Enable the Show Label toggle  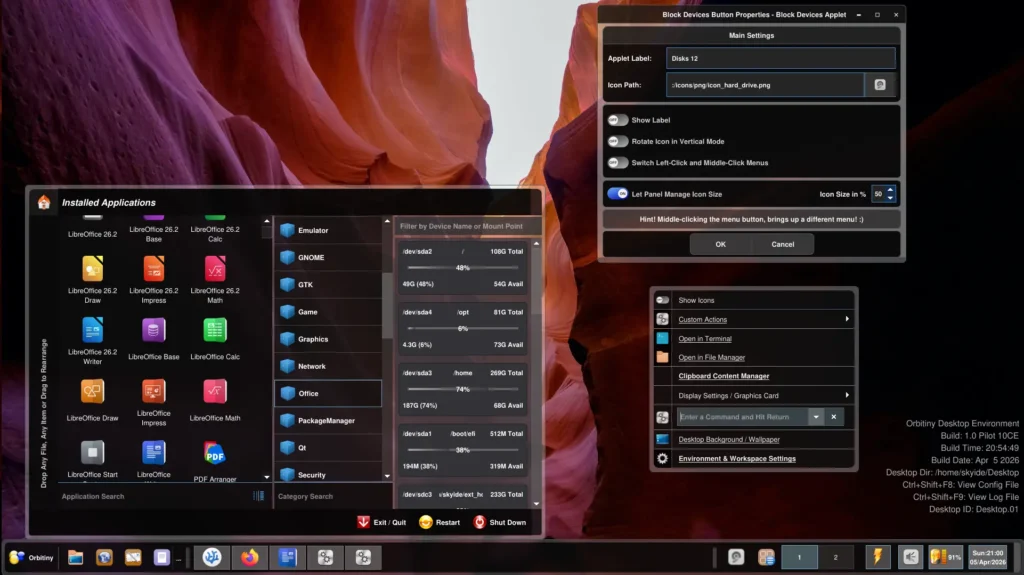618,120
